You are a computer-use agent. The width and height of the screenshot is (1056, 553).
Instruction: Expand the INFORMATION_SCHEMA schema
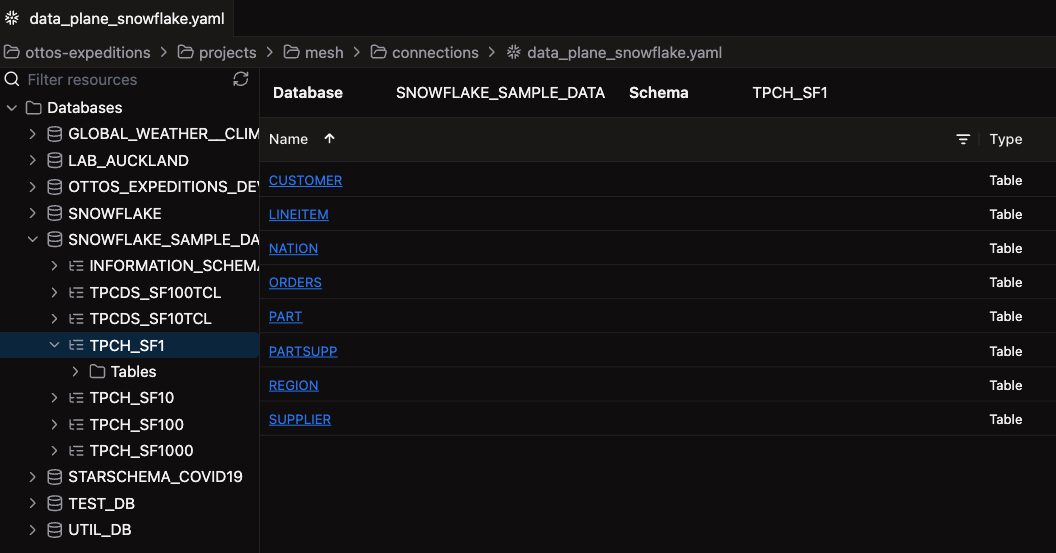pyautogui.click(x=54, y=266)
